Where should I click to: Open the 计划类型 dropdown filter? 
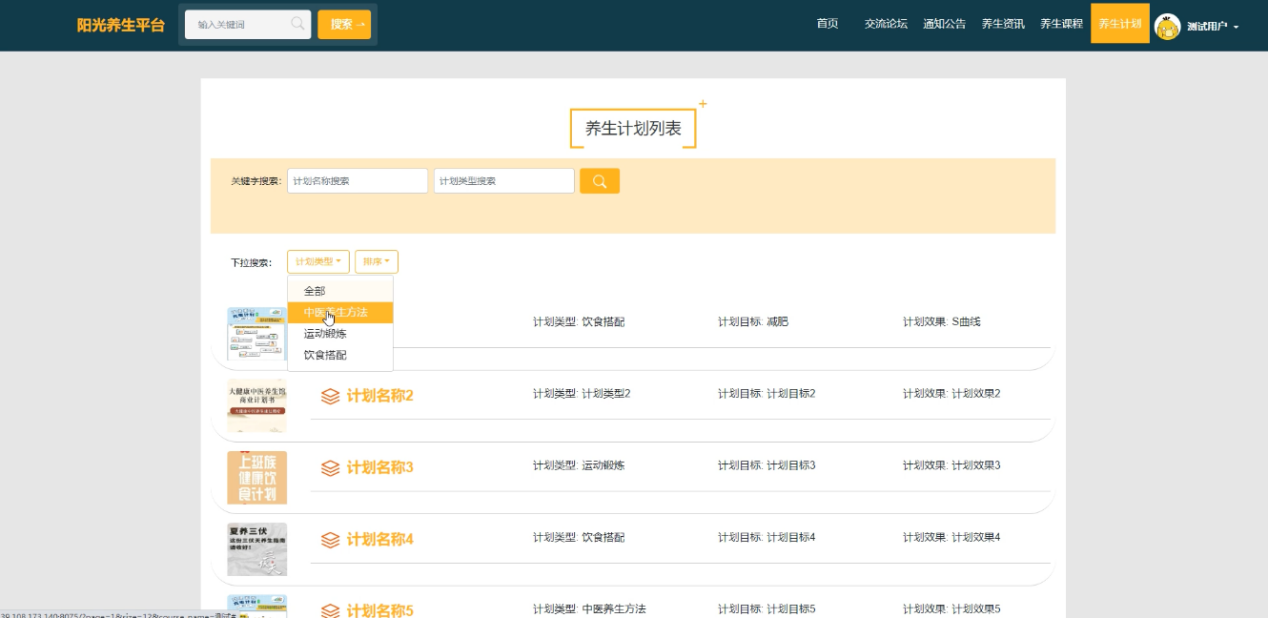(x=318, y=262)
